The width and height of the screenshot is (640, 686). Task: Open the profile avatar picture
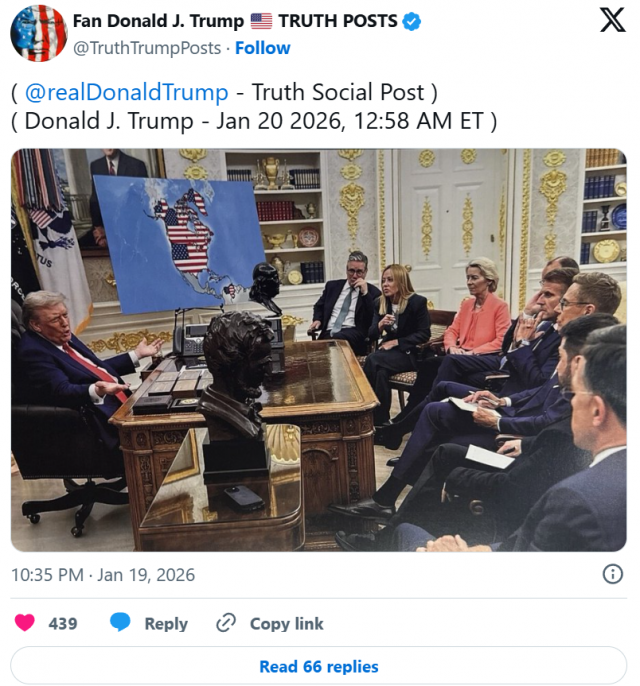tap(39, 33)
